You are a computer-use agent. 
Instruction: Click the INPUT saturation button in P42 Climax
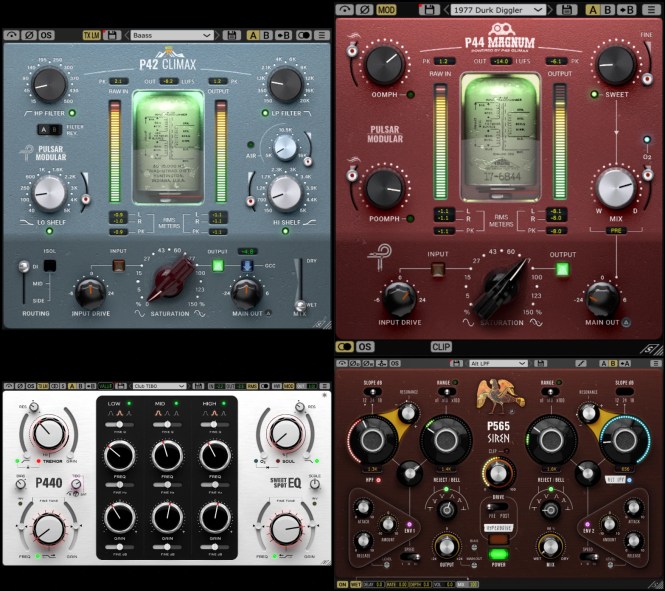tap(118, 265)
